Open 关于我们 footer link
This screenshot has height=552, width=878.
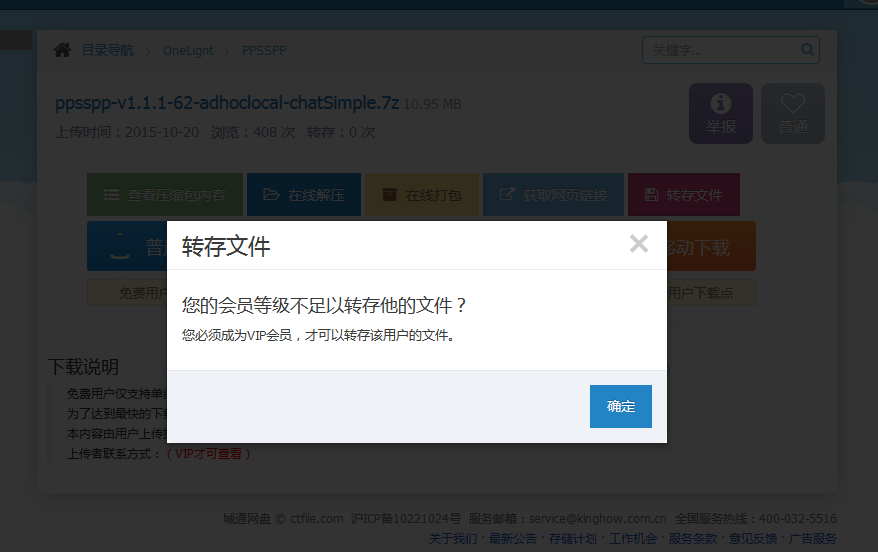click(453, 539)
